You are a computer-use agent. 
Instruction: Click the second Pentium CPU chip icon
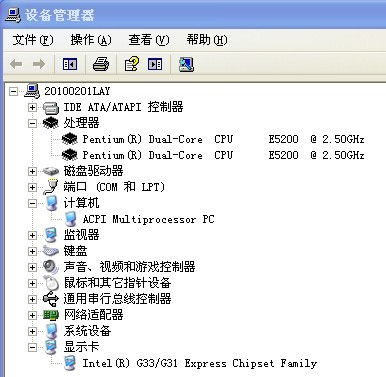(70, 155)
